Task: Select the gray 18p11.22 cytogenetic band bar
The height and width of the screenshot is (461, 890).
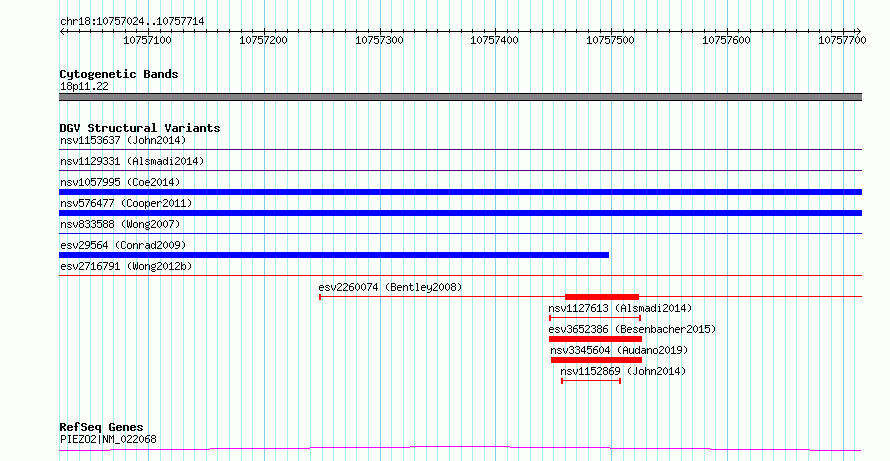Action: tap(460, 97)
